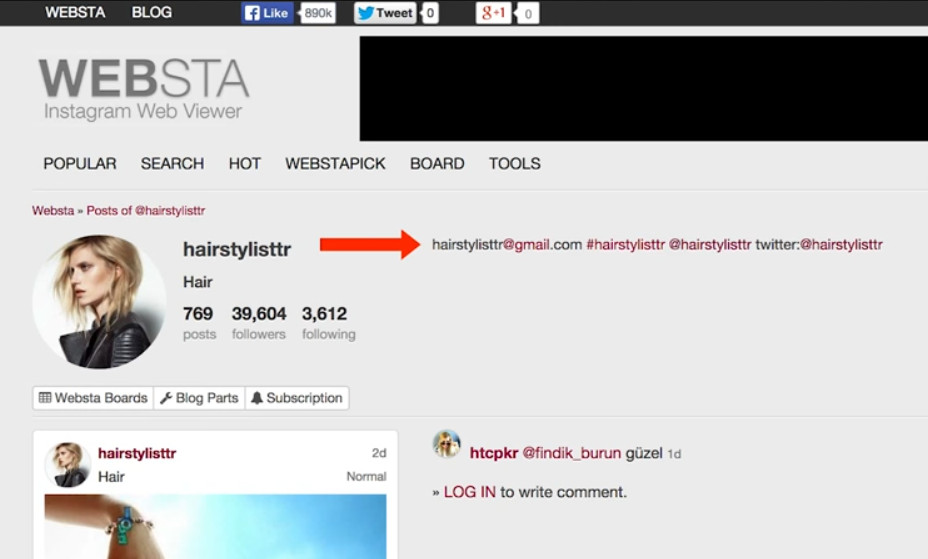The image size is (928, 559).
Task: Click the 39,604 followers count
Action: click(x=259, y=322)
